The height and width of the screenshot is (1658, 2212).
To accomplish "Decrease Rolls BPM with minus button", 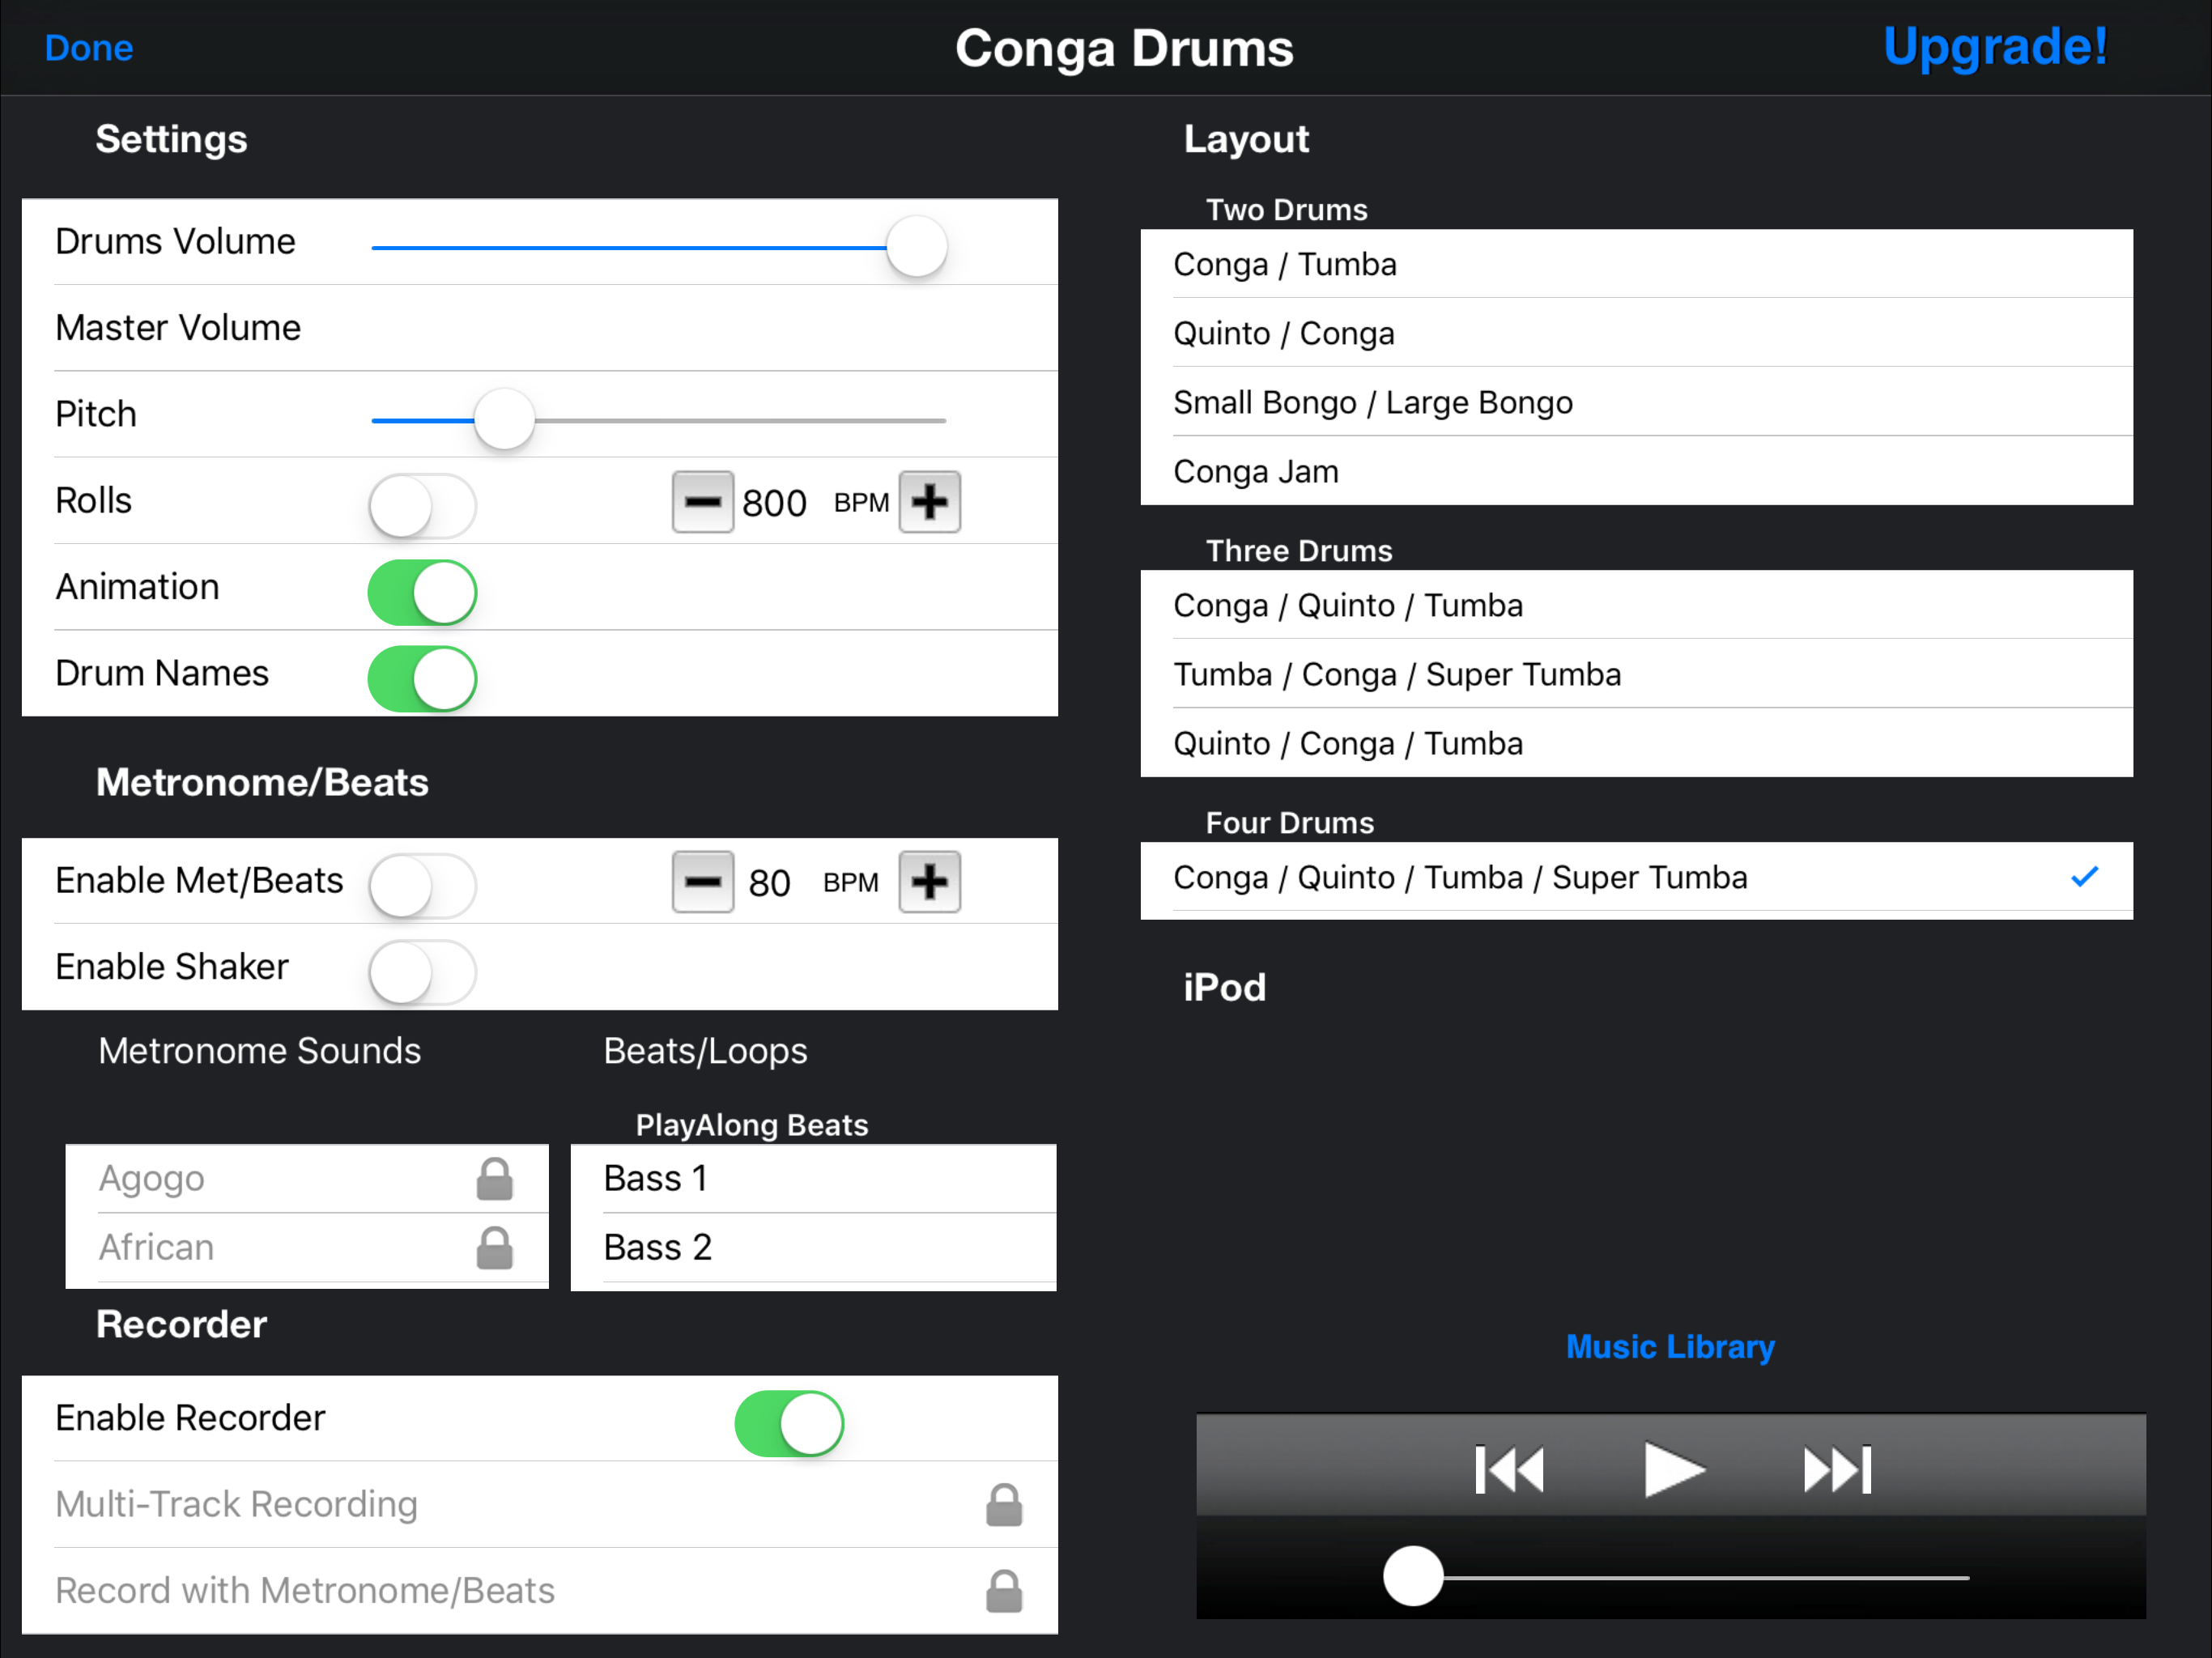I will 702,502.
